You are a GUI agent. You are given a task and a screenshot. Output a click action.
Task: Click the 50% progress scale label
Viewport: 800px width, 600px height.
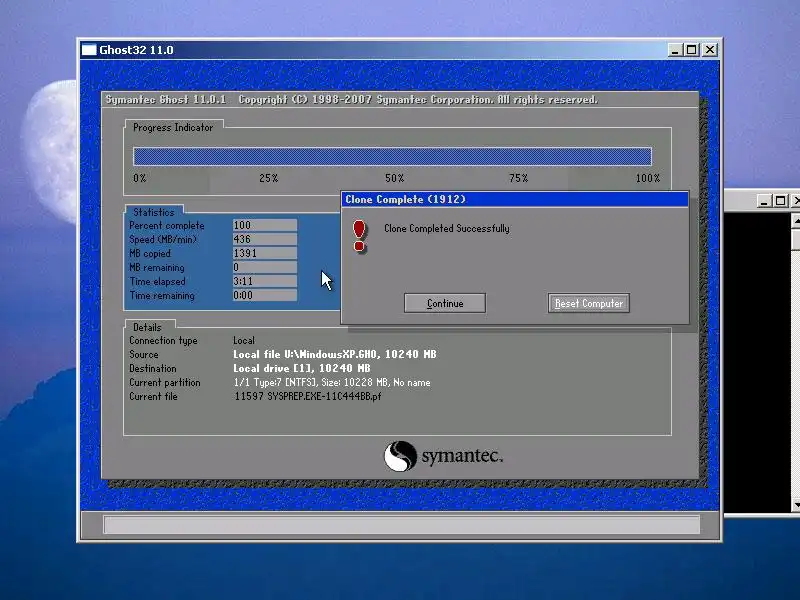pos(394,178)
